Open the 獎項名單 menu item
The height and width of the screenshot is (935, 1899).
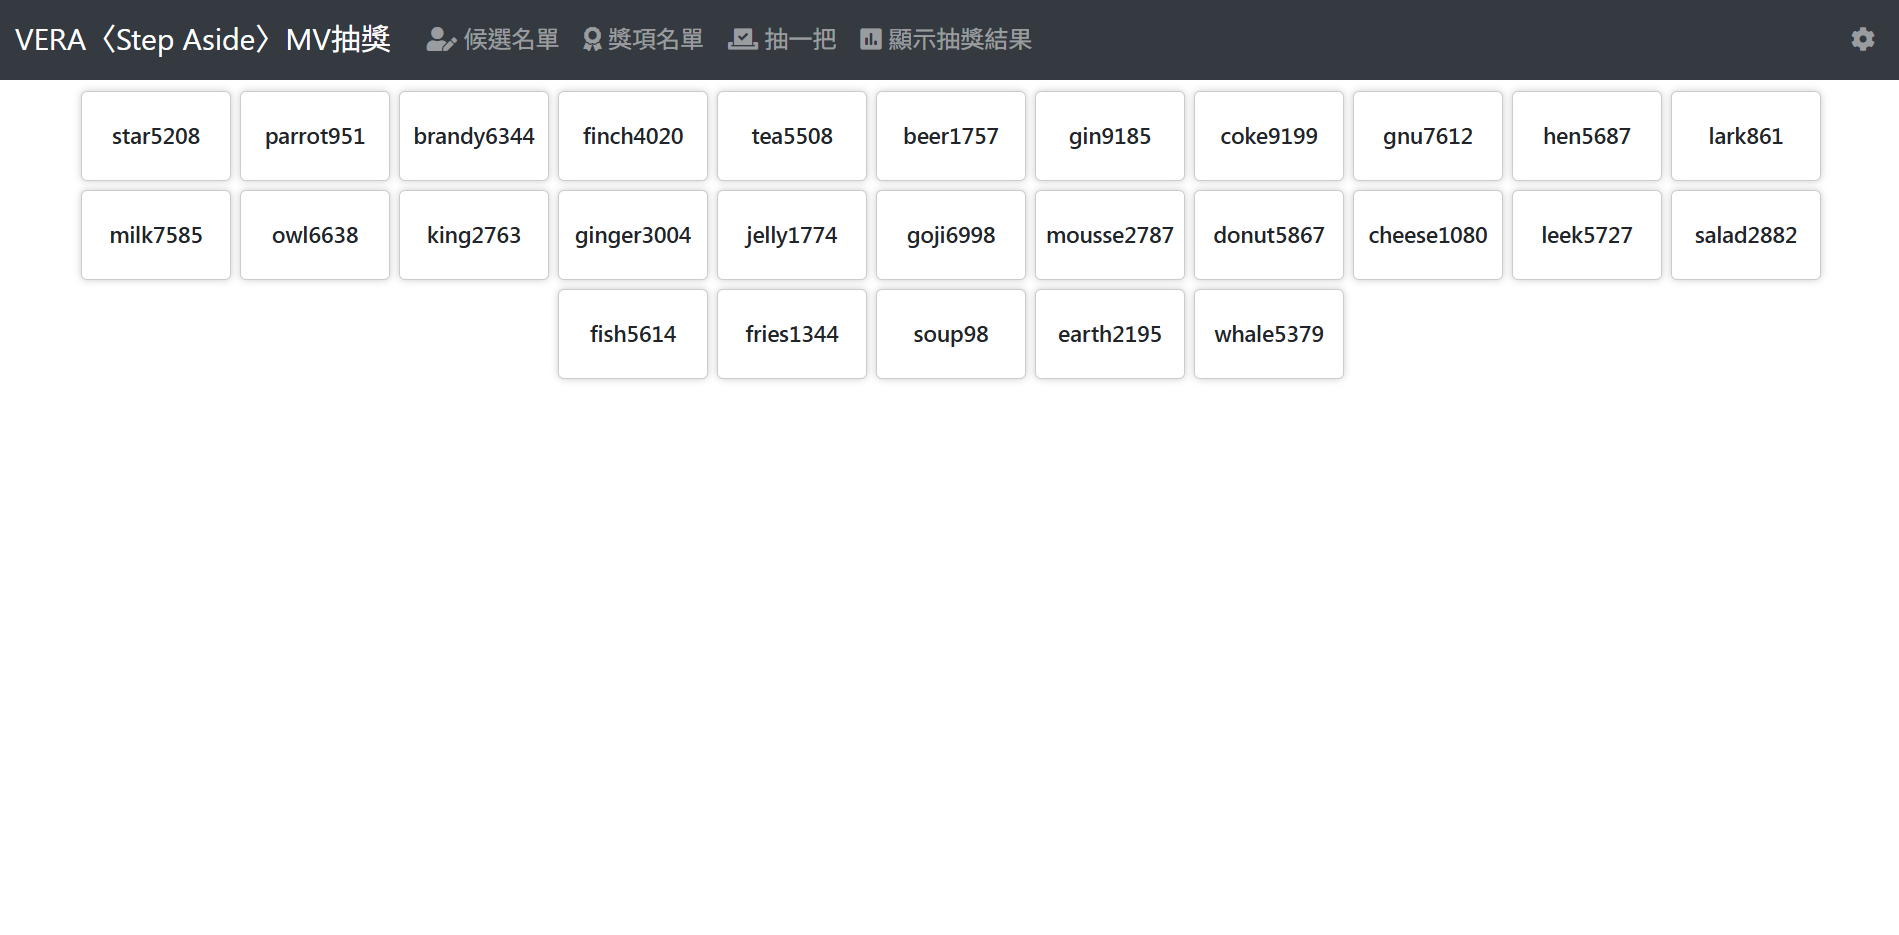tap(643, 39)
